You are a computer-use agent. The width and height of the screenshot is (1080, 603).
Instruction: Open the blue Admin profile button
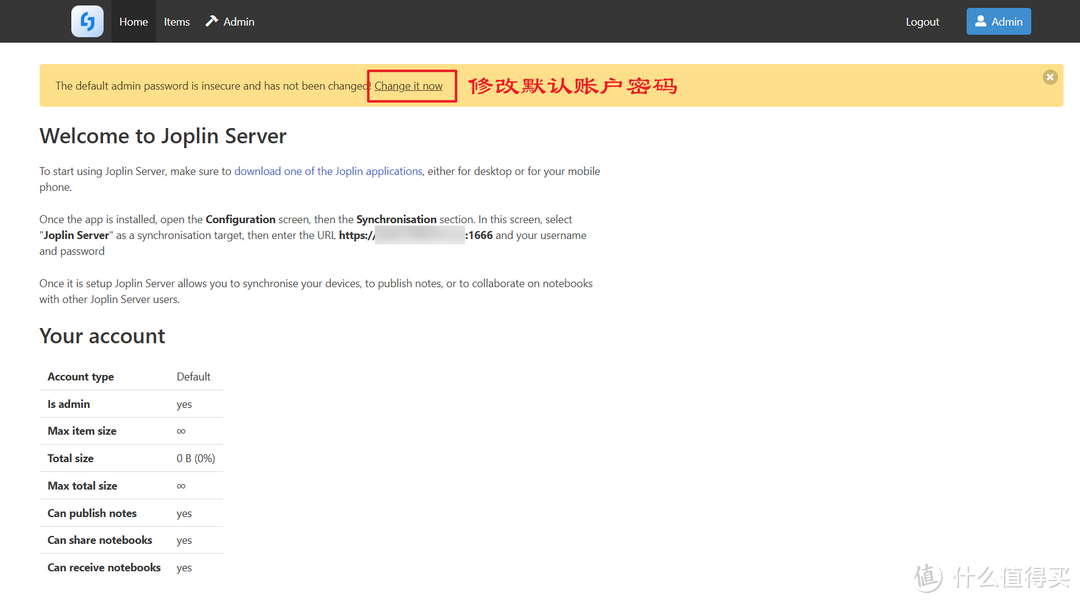click(998, 22)
